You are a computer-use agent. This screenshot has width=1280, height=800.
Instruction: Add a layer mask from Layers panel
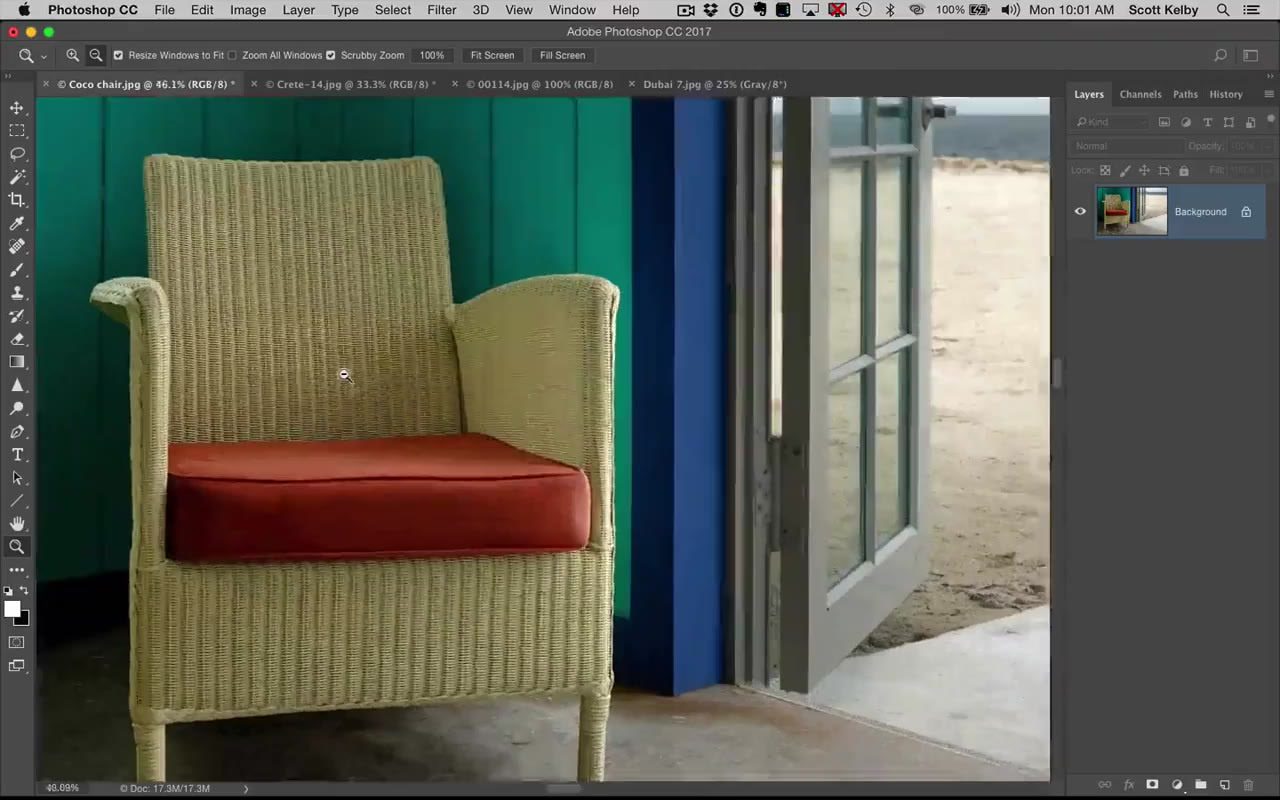click(1152, 785)
